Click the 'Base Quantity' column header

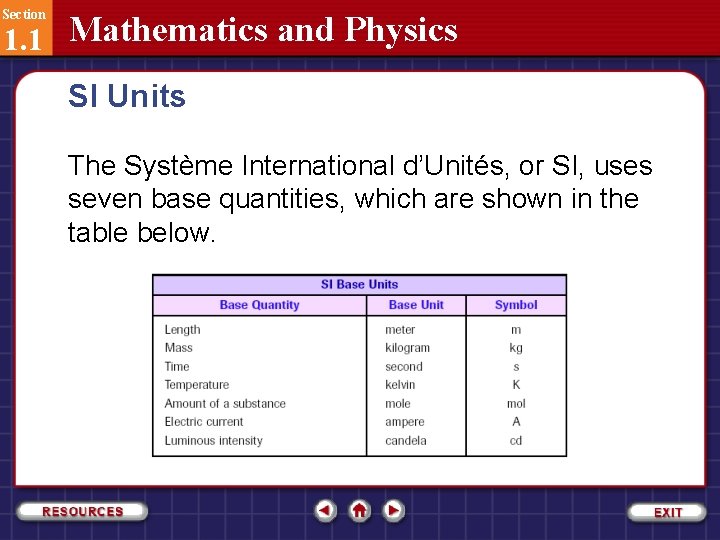pyautogui.click(x=259, y=305)
